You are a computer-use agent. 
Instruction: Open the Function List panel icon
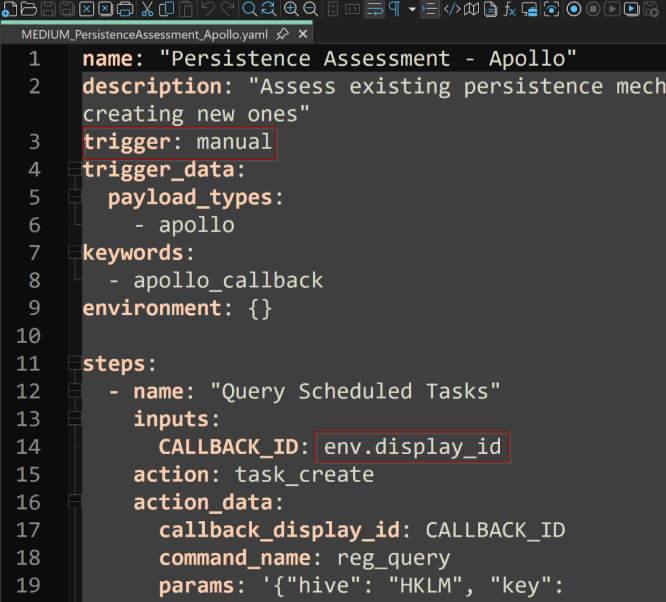(x=510, y=8)
